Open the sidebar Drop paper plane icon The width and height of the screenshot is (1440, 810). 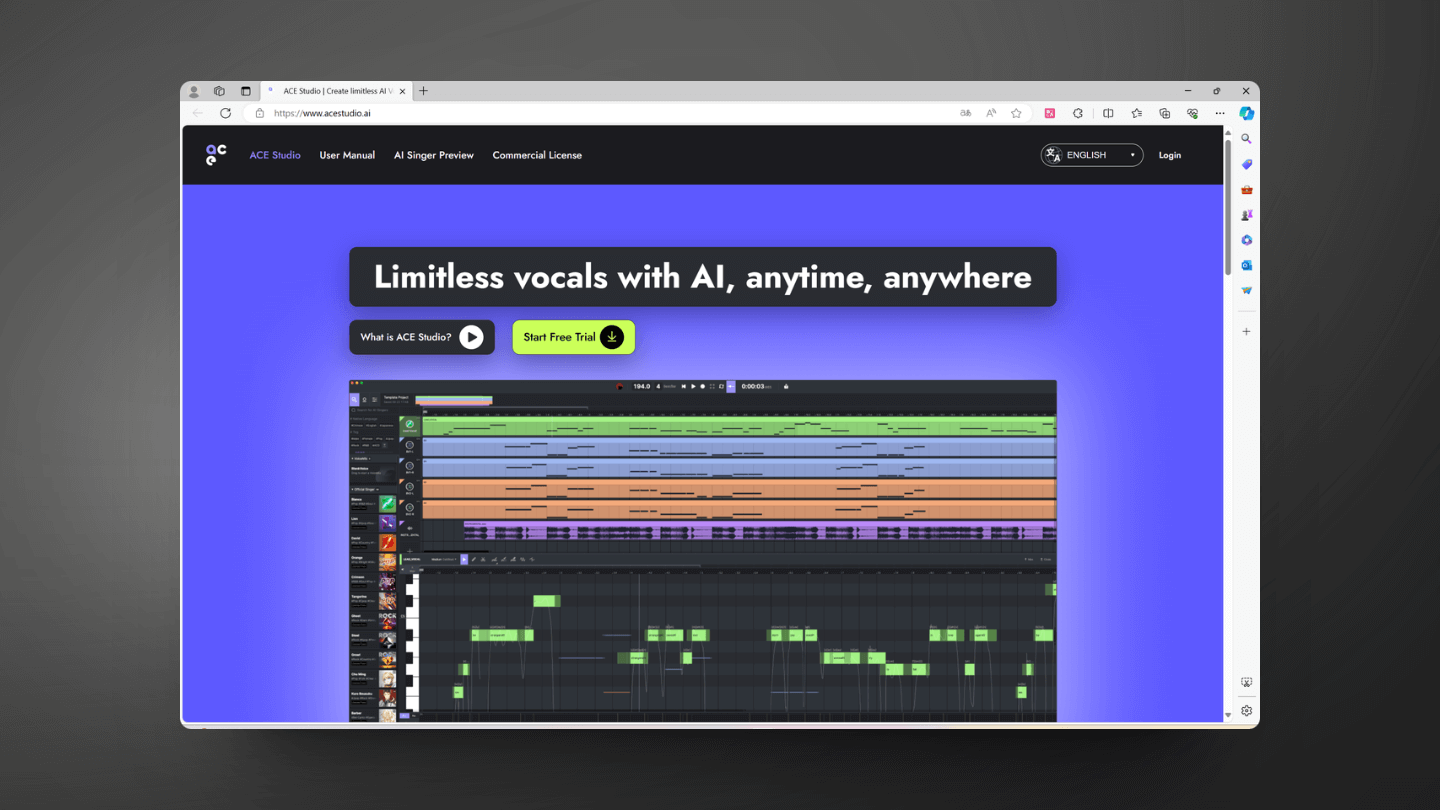pos(1246,291)
